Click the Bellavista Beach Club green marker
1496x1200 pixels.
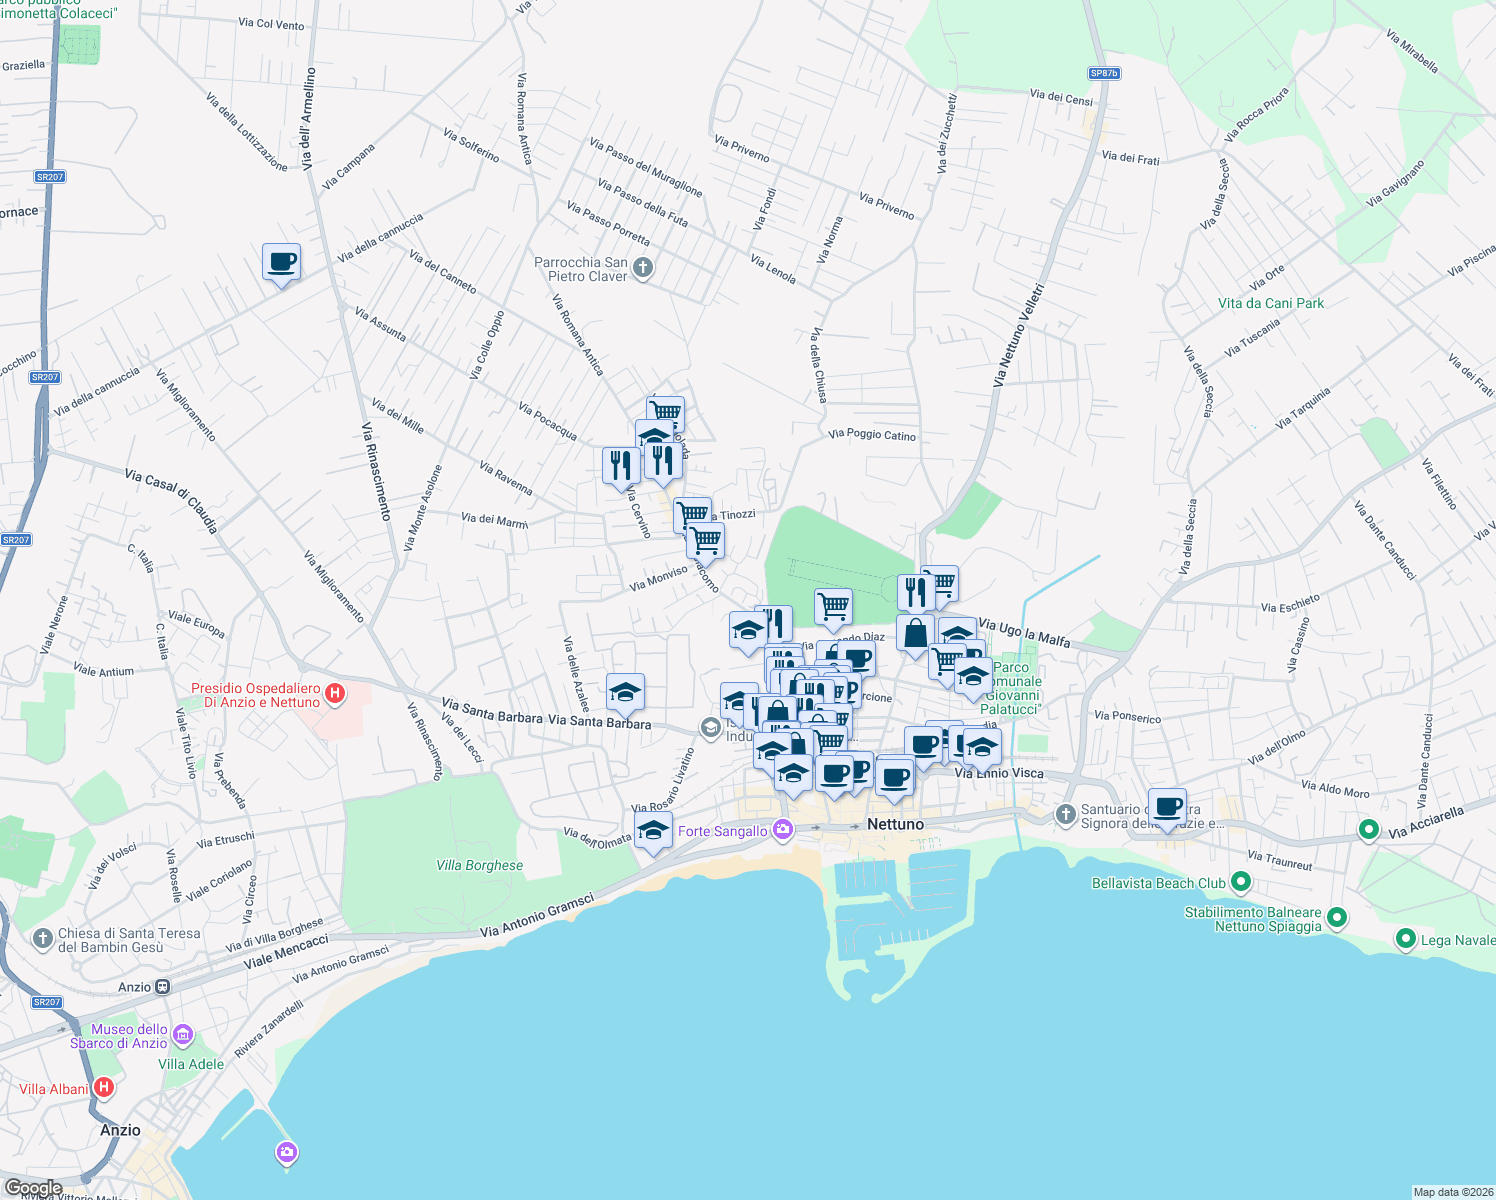coord(1242,883)
